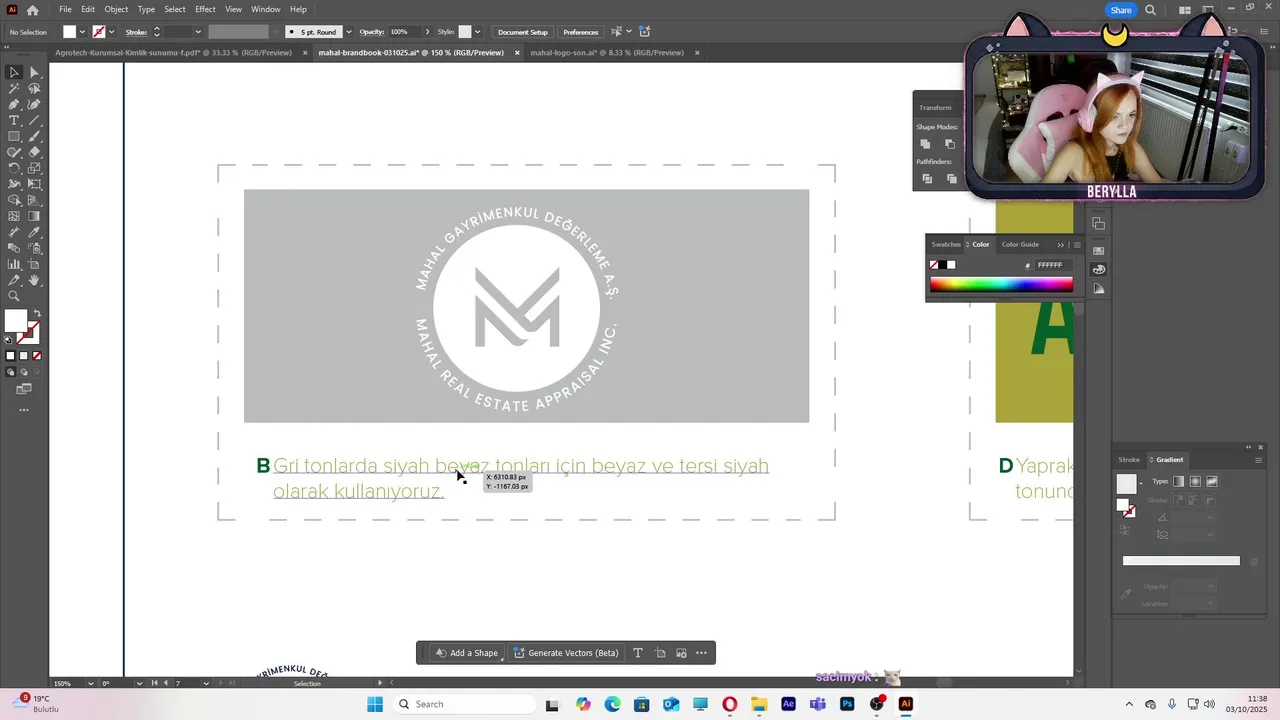Click the Document Setup button
Viewport: 1280px width, 720px height.
[x=523, y=32]
